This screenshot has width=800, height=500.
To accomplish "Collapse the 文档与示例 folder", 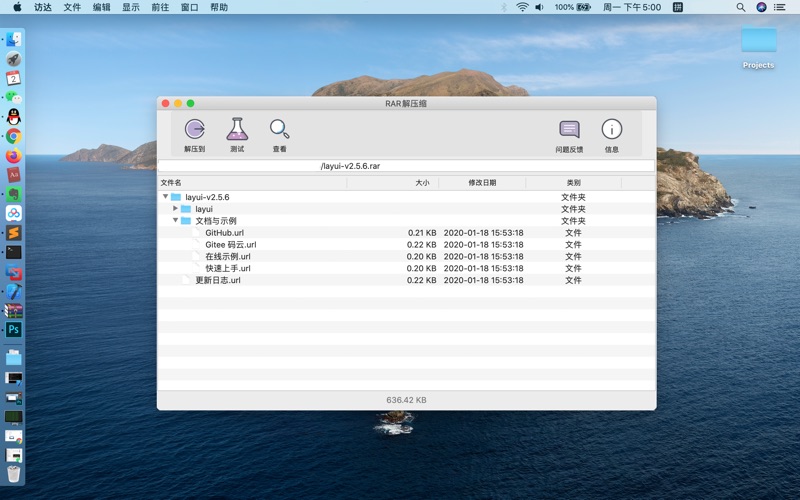I will click(175, 221).
